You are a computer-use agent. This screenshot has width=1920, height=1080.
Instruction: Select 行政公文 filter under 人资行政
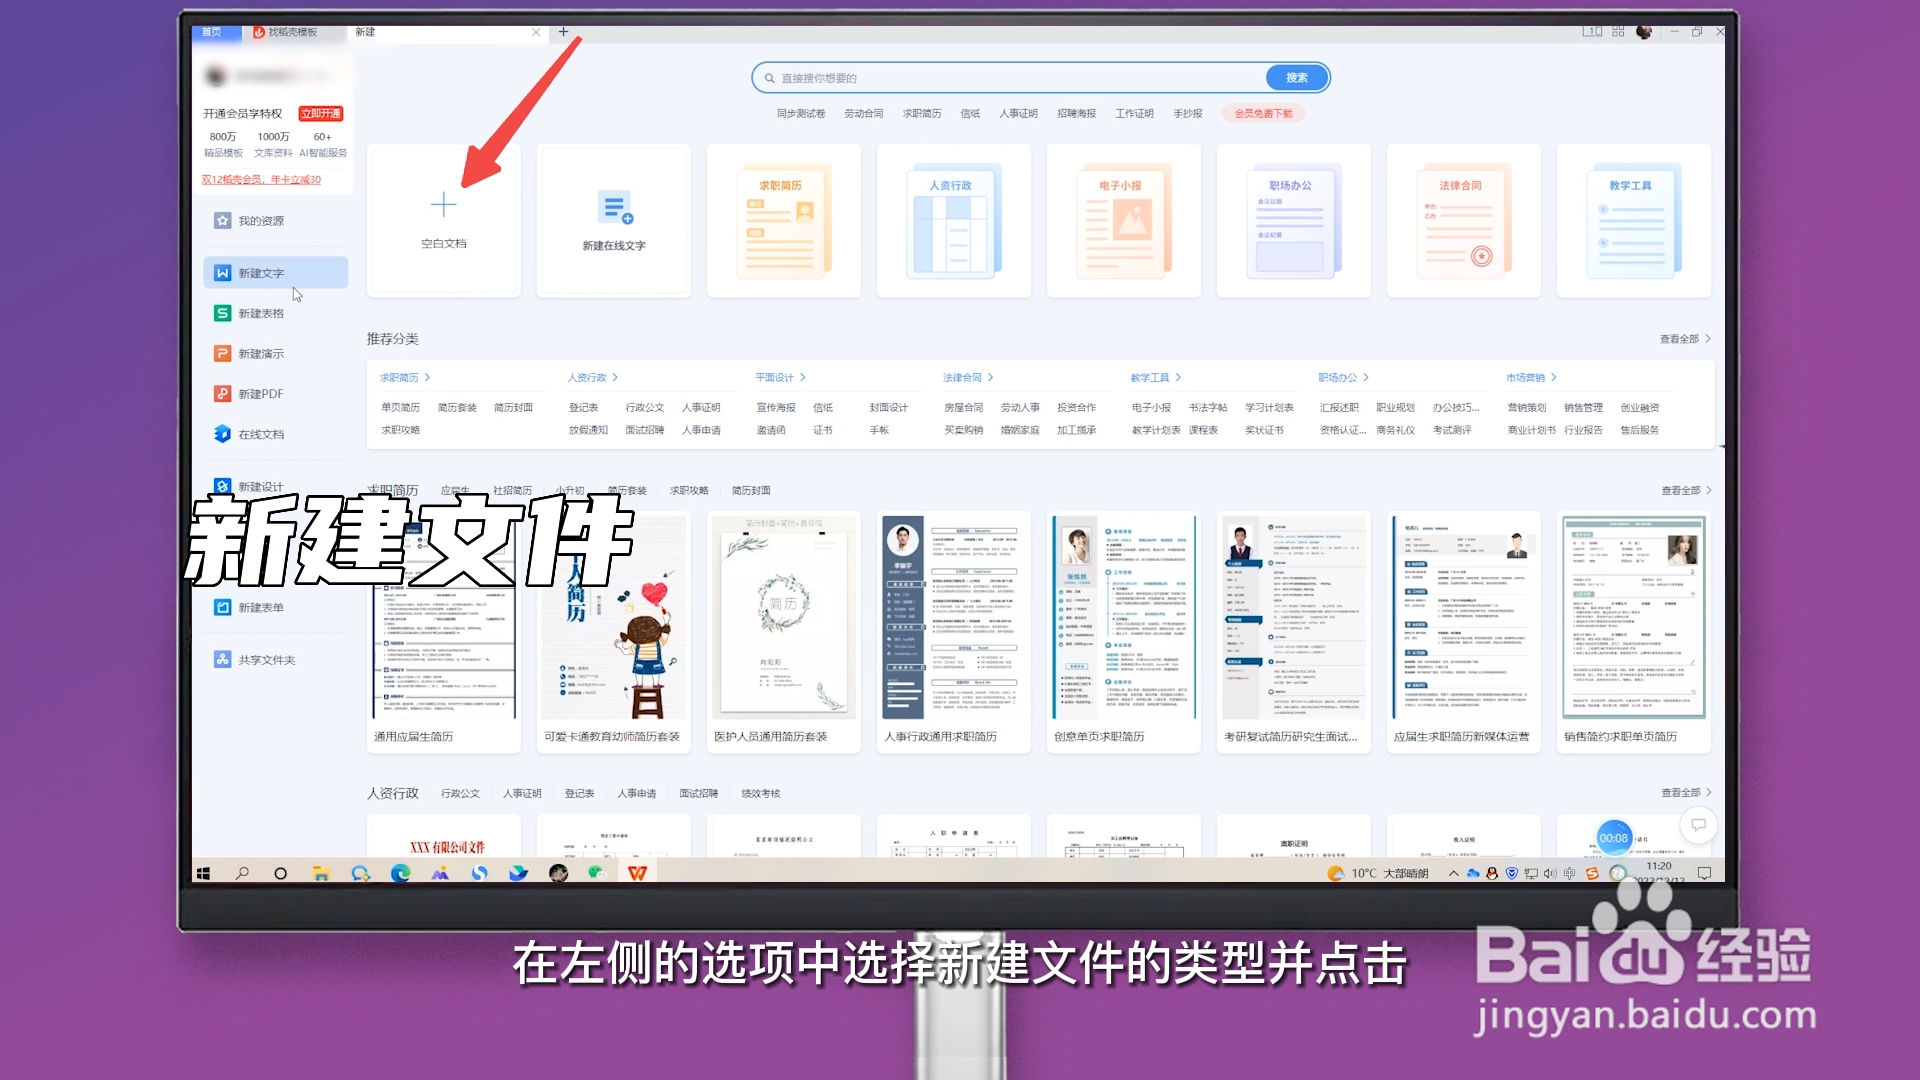point(460,794)
